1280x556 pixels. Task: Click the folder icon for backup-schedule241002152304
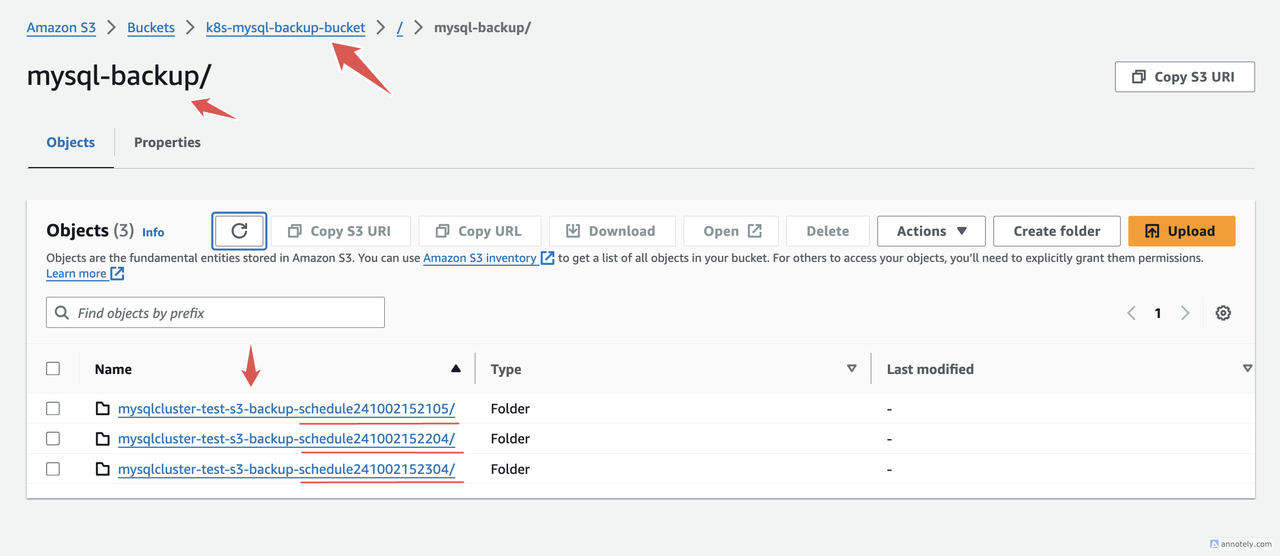point(102,469)
